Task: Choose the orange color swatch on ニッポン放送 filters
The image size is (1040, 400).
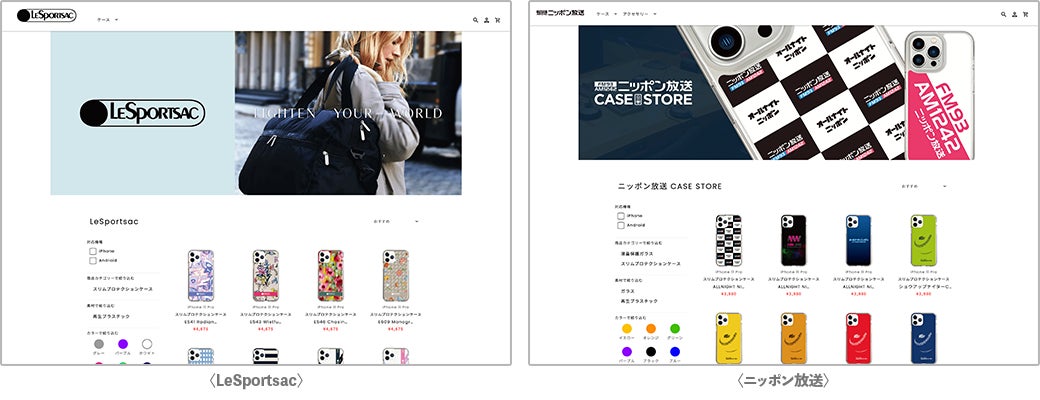Action: point(651,328)
